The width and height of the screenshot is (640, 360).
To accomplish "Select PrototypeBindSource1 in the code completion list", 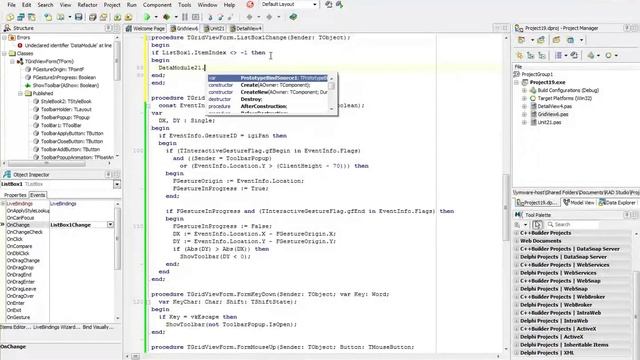I will click(x=268, y=78).
